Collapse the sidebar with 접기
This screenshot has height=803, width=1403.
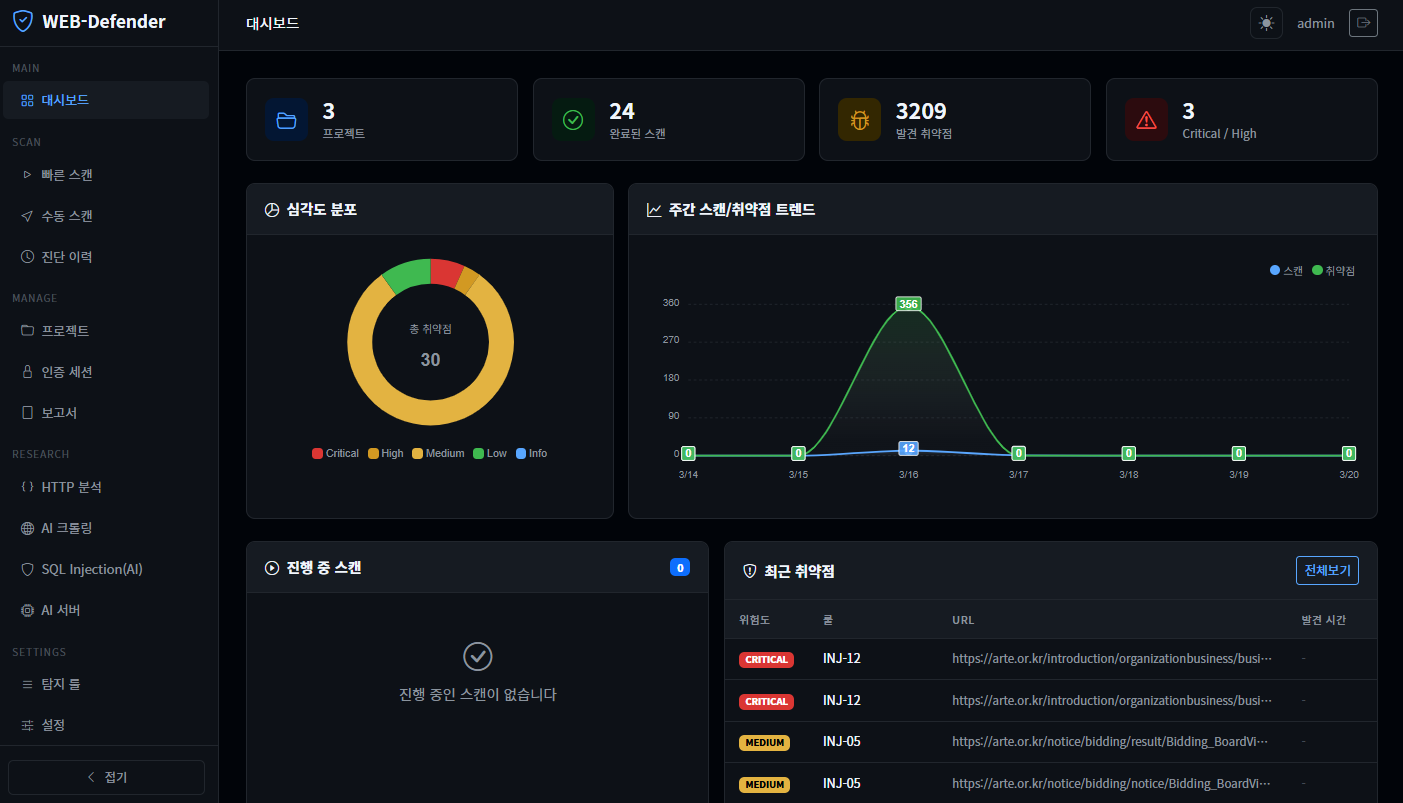point(106,777)
